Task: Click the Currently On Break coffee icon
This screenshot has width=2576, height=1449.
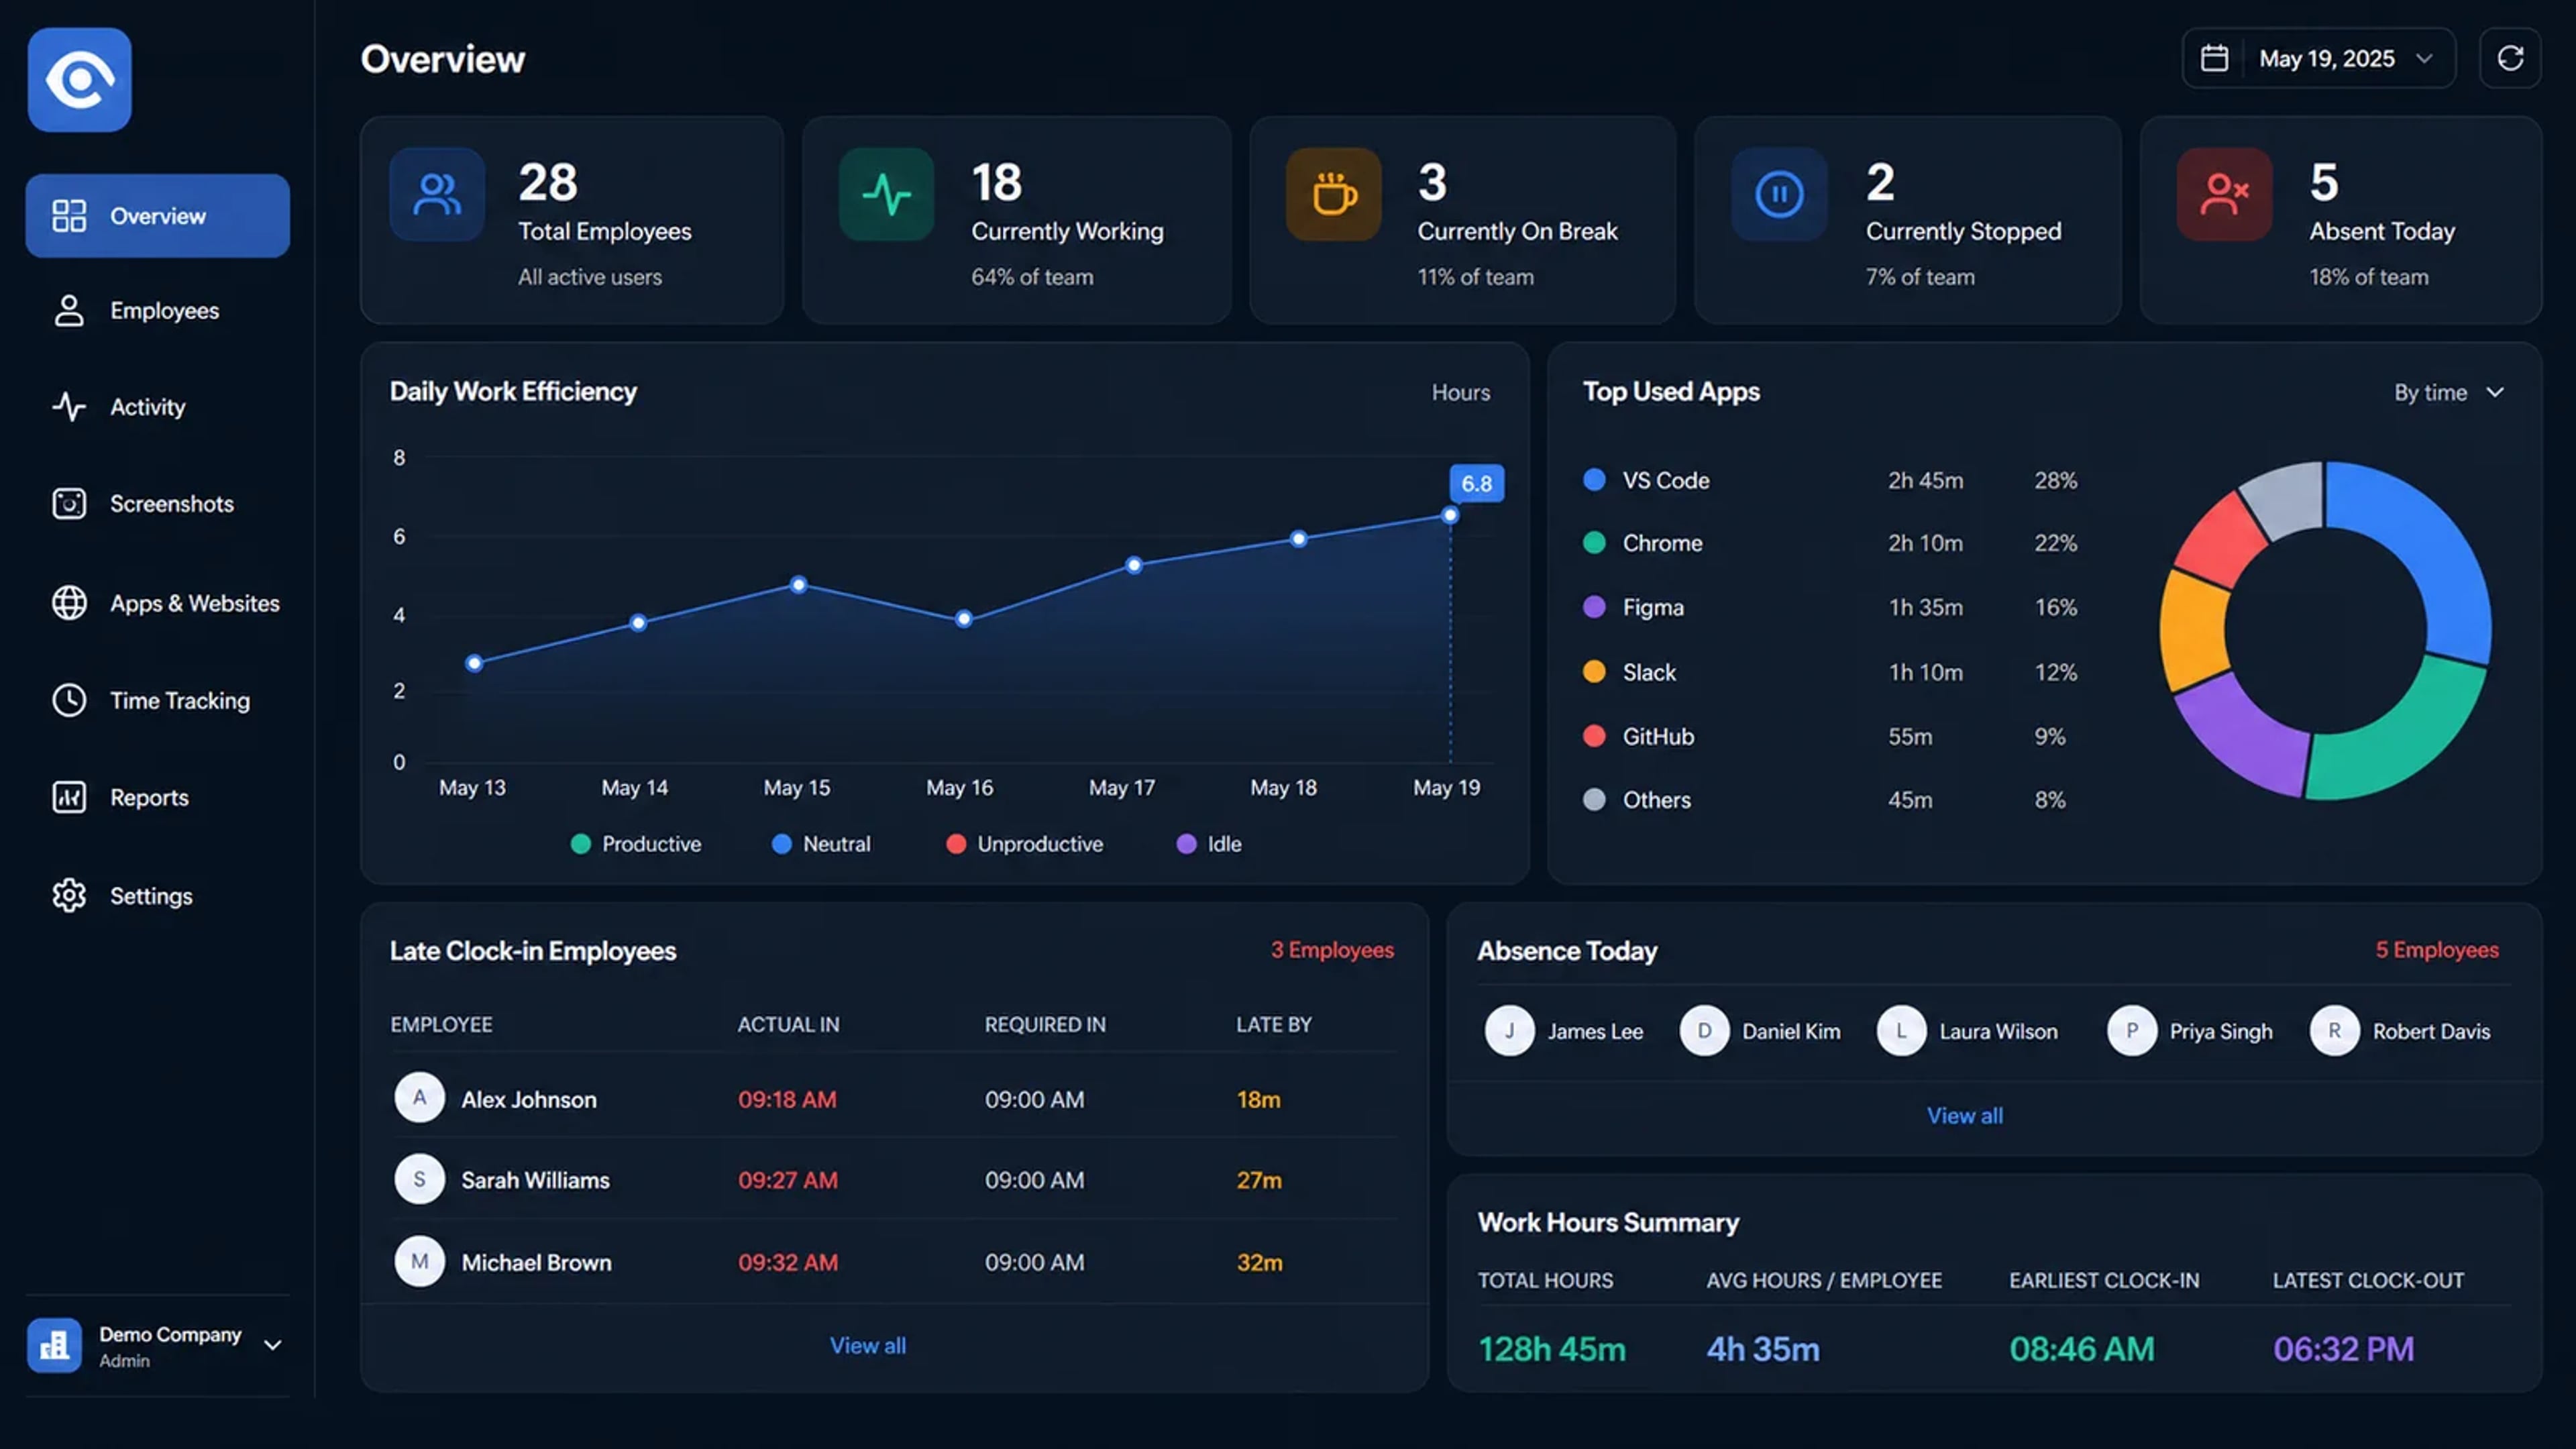Action: (x=1333, y=194)
